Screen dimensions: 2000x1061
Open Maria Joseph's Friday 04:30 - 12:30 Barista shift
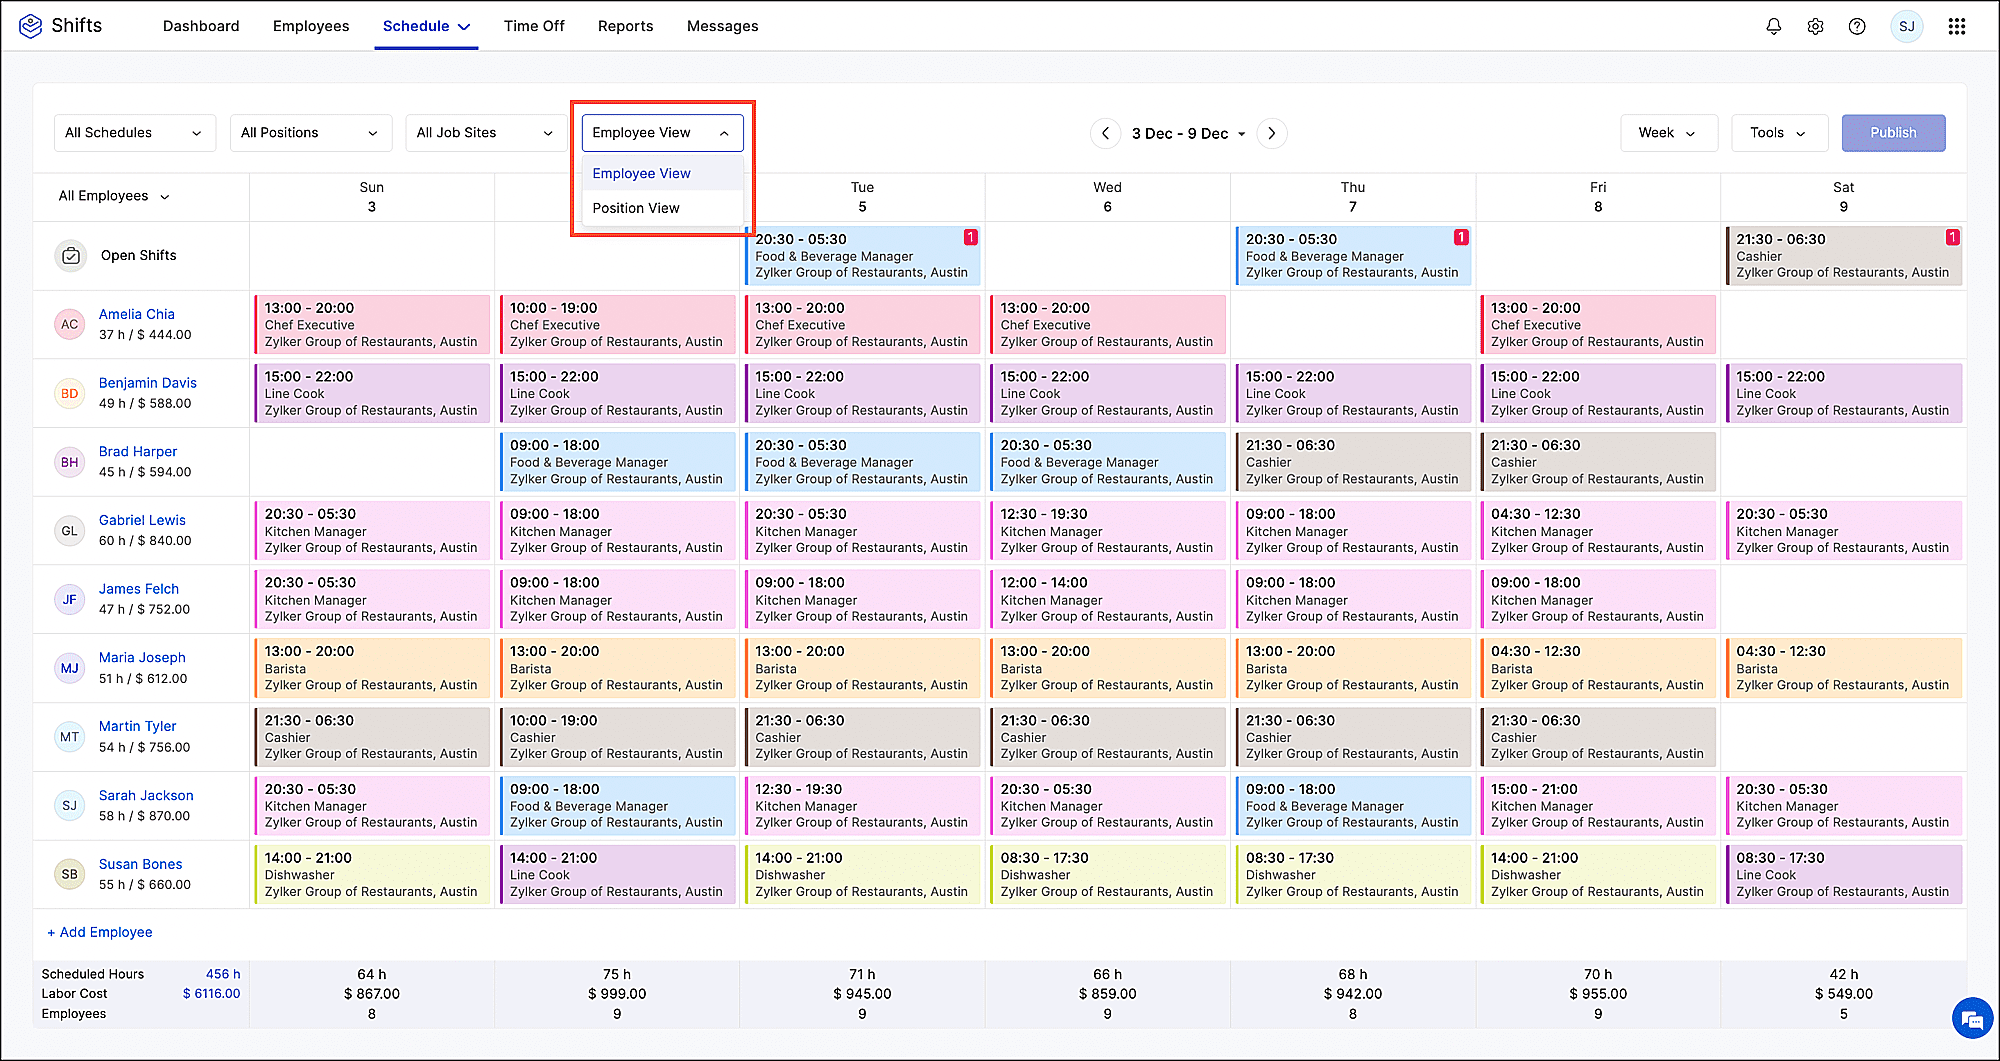point(1598,668)
